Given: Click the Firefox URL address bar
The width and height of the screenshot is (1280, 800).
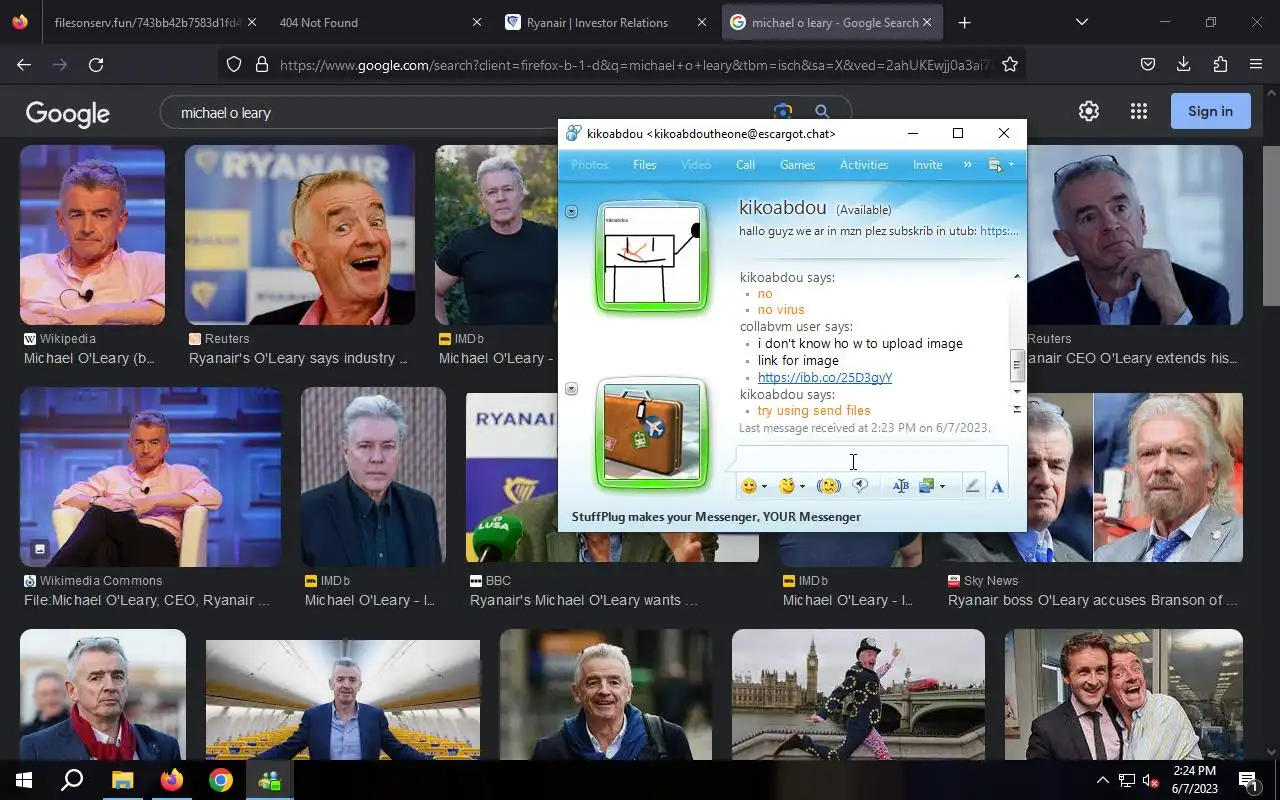Looking at the screenshot, I should tap(634, 65).
